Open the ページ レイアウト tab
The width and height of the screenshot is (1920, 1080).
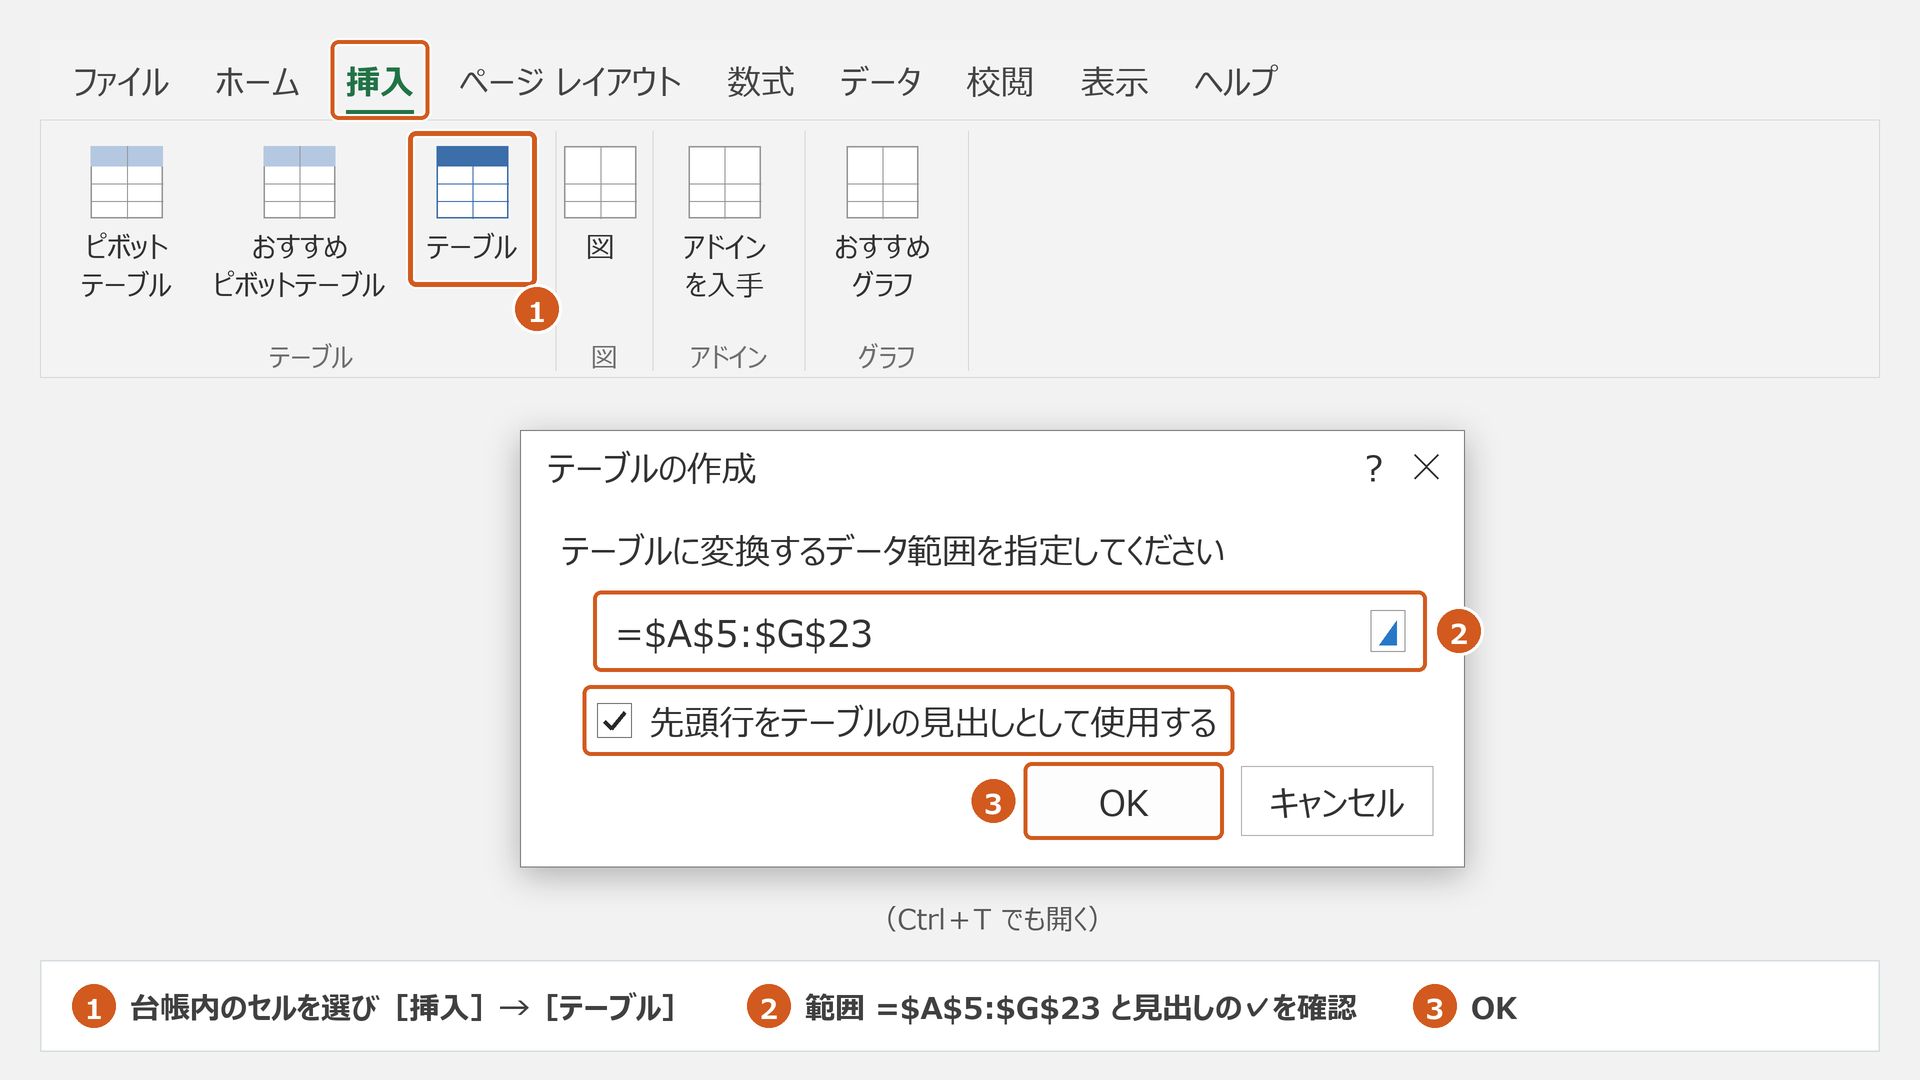tap(570, 82)
